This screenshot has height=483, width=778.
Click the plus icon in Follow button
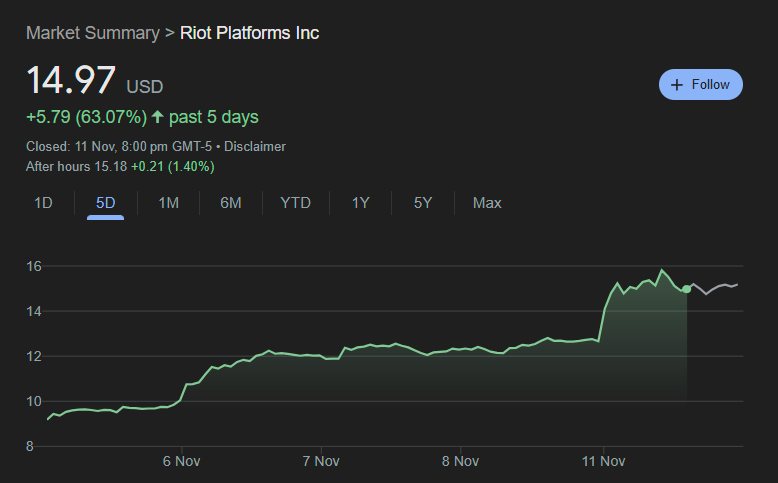click(677, 85)
